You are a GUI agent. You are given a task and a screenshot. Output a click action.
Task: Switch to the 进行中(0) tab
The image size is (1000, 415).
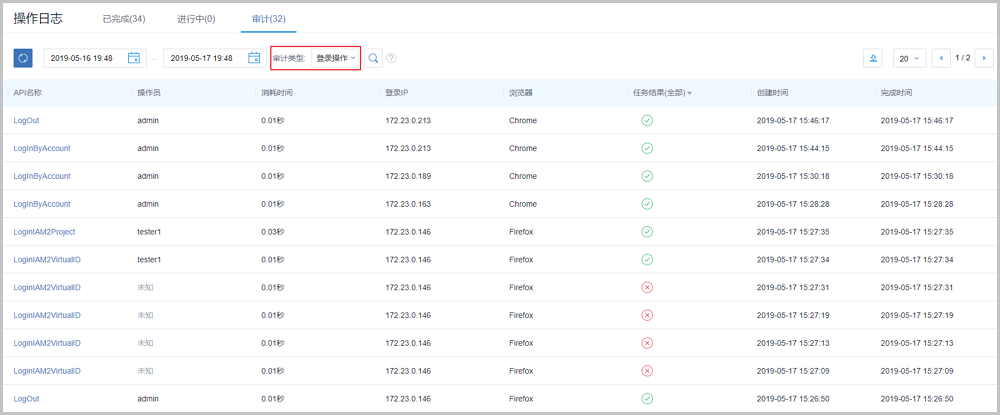point(195,18)
